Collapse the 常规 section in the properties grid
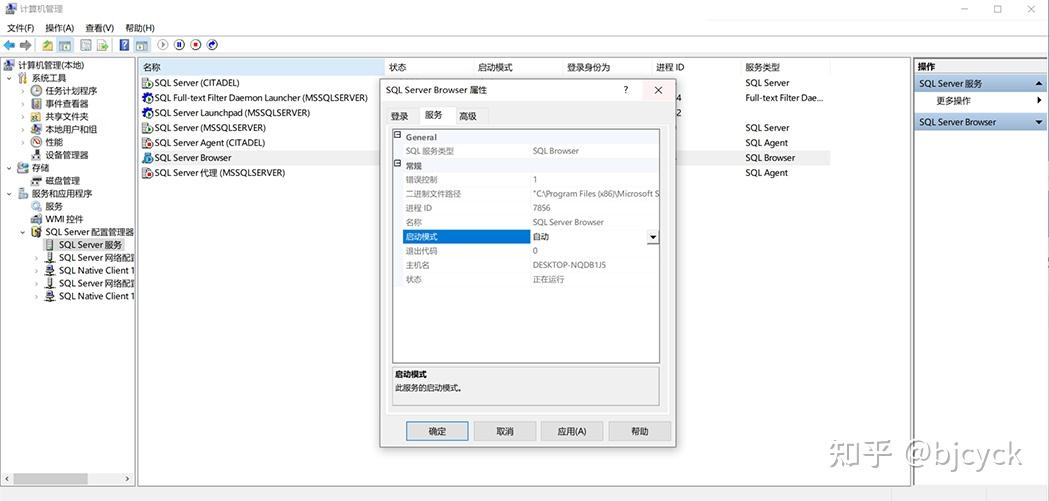The width and height of the screenshot is (1049, 501). point(397,165)
